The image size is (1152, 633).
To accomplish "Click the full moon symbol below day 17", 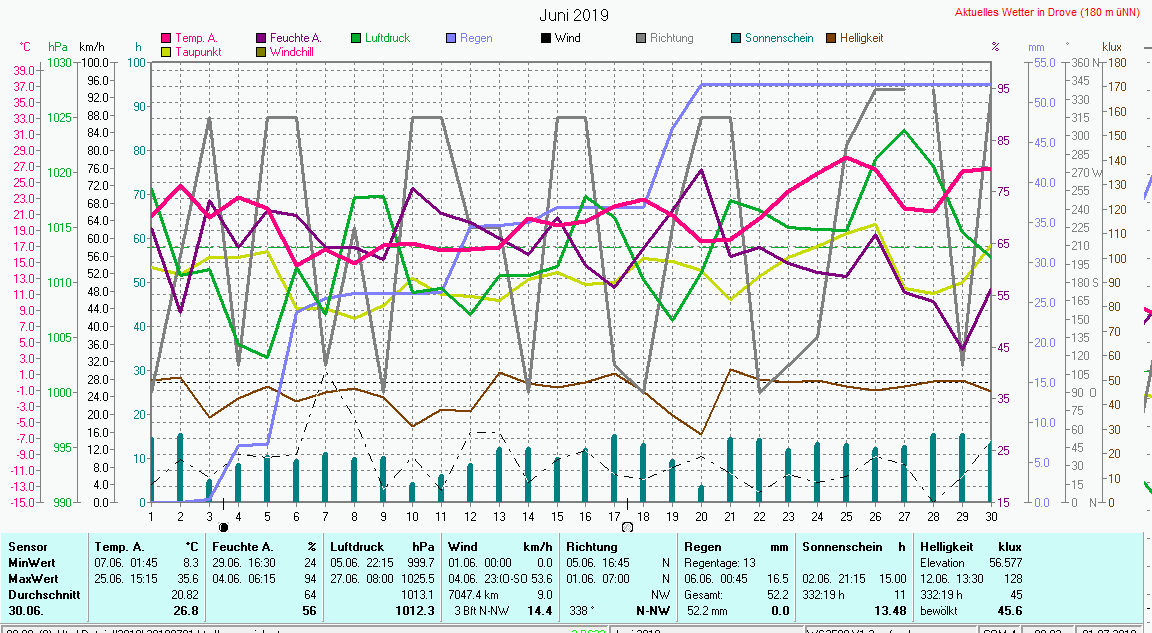I will coord(627,527).
